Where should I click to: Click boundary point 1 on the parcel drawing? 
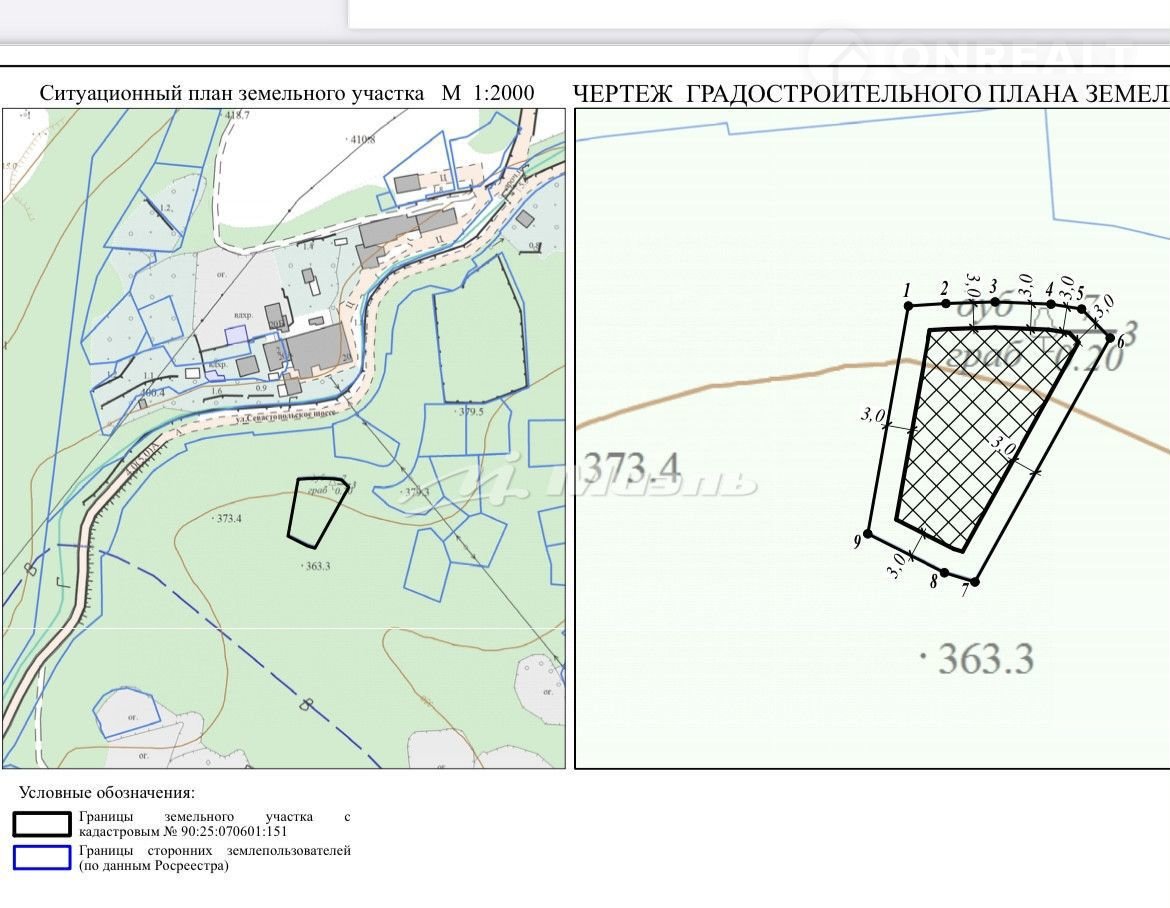click(908, 306)
